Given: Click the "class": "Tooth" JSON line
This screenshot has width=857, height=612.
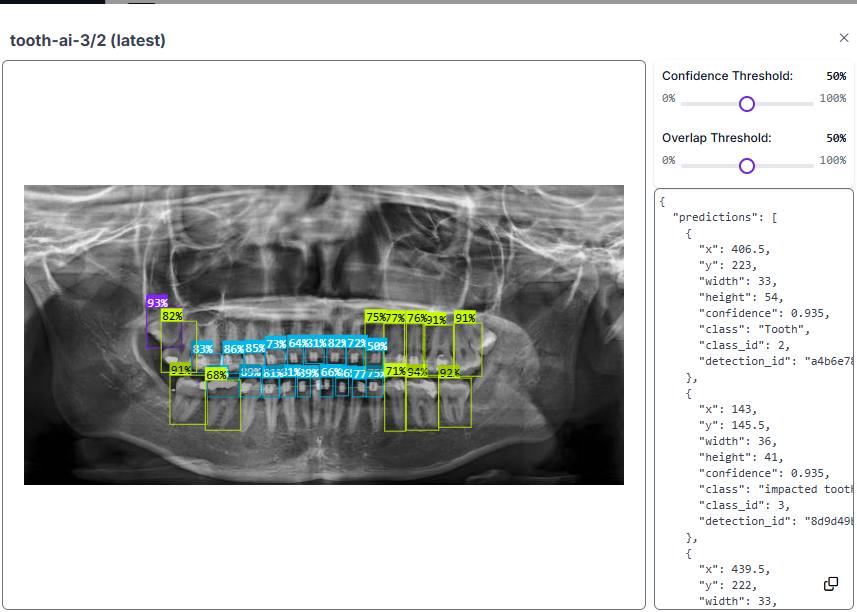Looking at the screenshot, I should [x=754, y=329].
